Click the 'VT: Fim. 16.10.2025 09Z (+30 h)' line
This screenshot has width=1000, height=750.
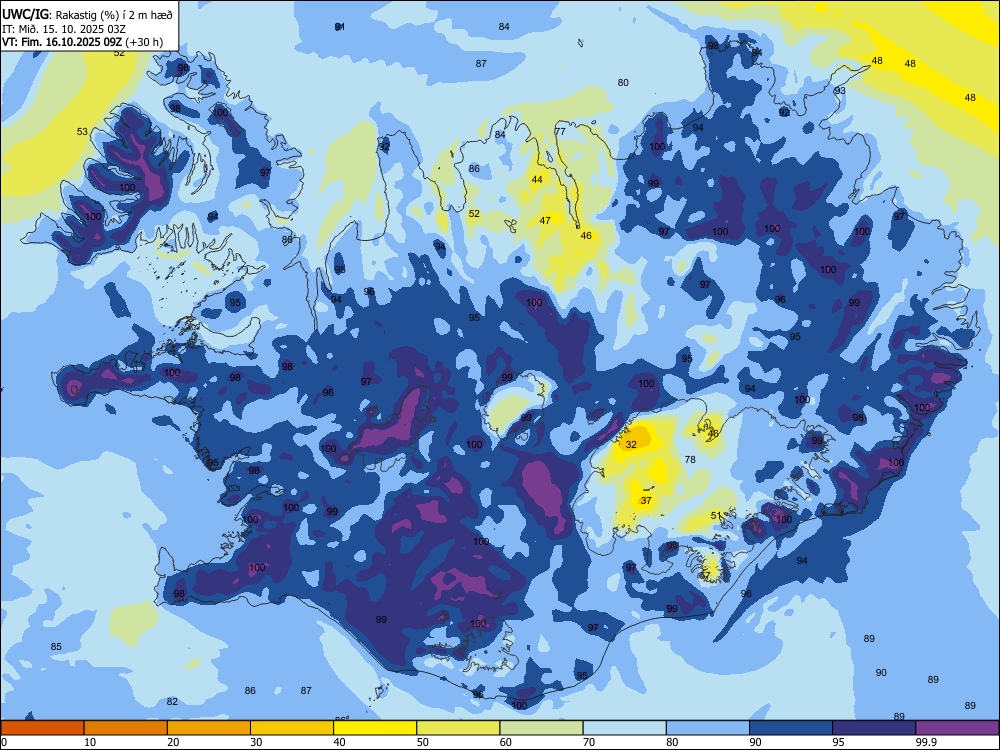[82, 42]
